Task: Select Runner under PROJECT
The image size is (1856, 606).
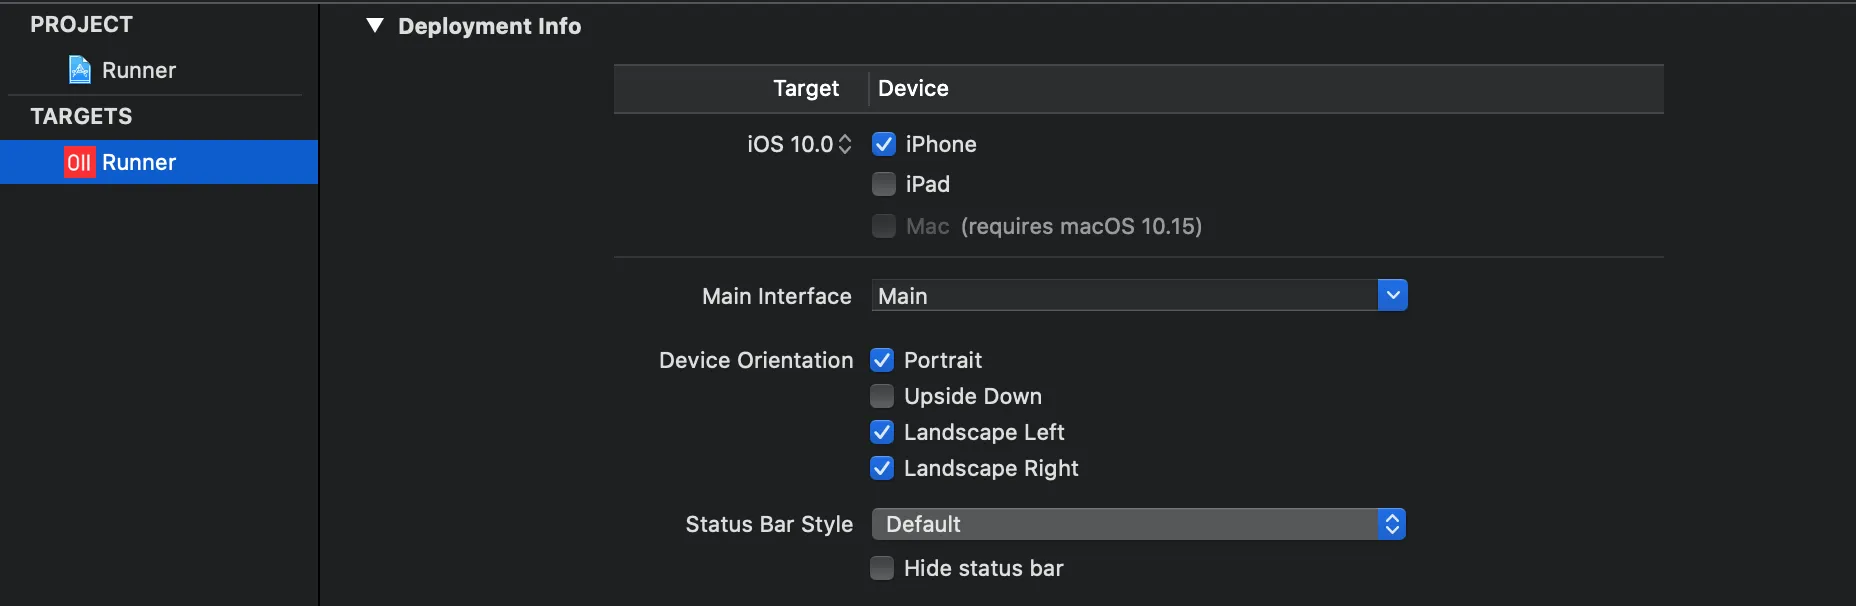Action: (138, 70)
